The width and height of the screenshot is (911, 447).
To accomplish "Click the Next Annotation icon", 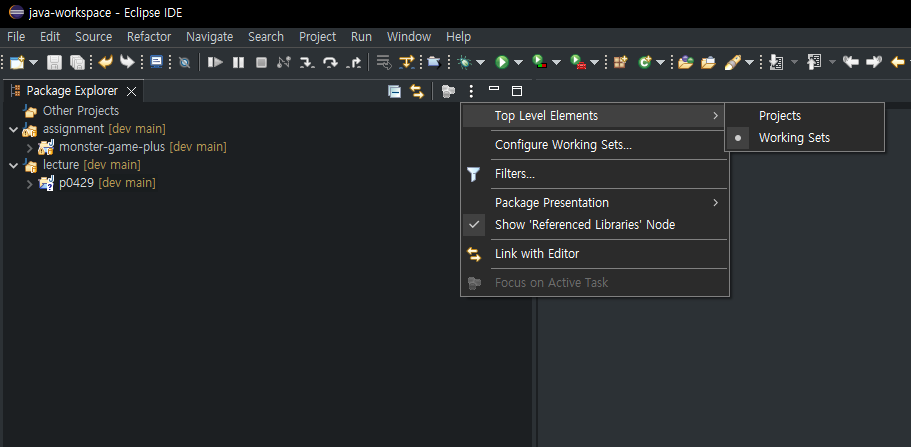I will click(776, 62).
